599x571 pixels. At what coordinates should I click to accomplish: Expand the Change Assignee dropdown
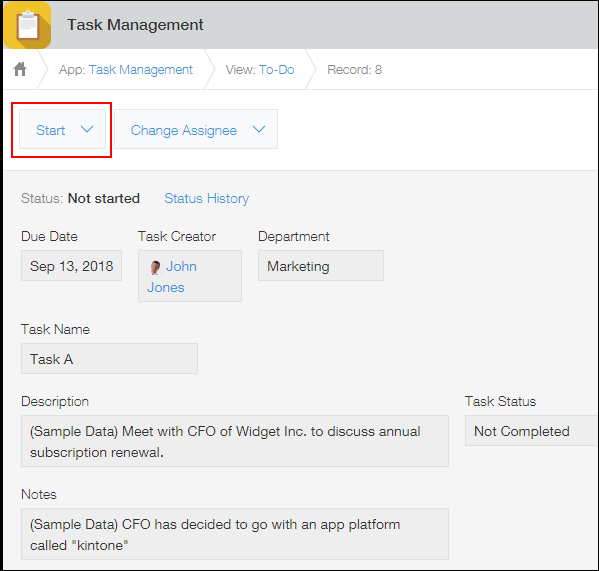pos(196,129)
